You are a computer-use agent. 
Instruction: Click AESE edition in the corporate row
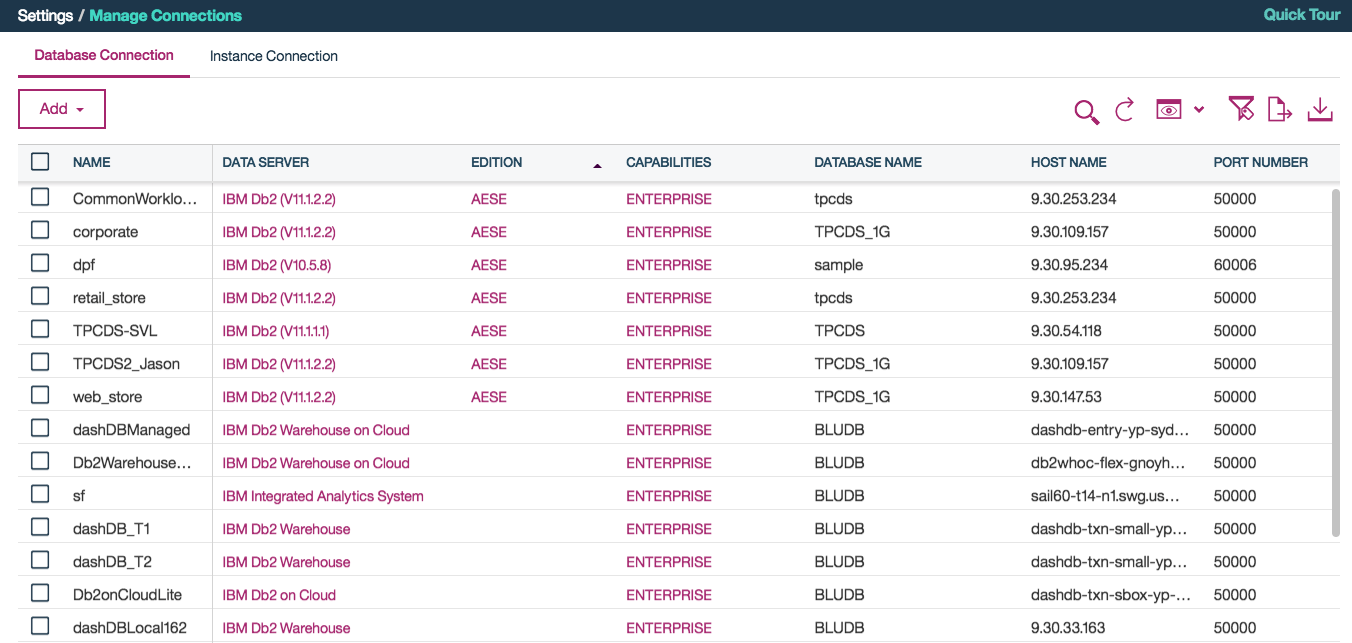point(489,232)
